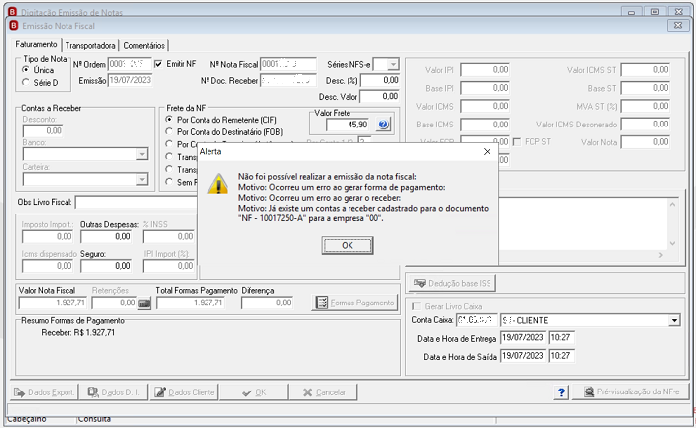Click the Cancelar button
The image size is (696, 428).
pos(324,392)
